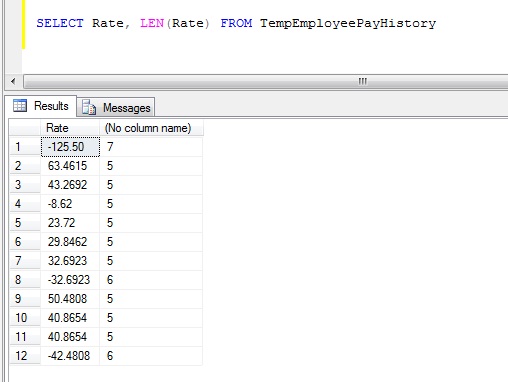Click the 29.8462 Rate cell
This screenshot has width=508, height=382.
coord(70,242)
